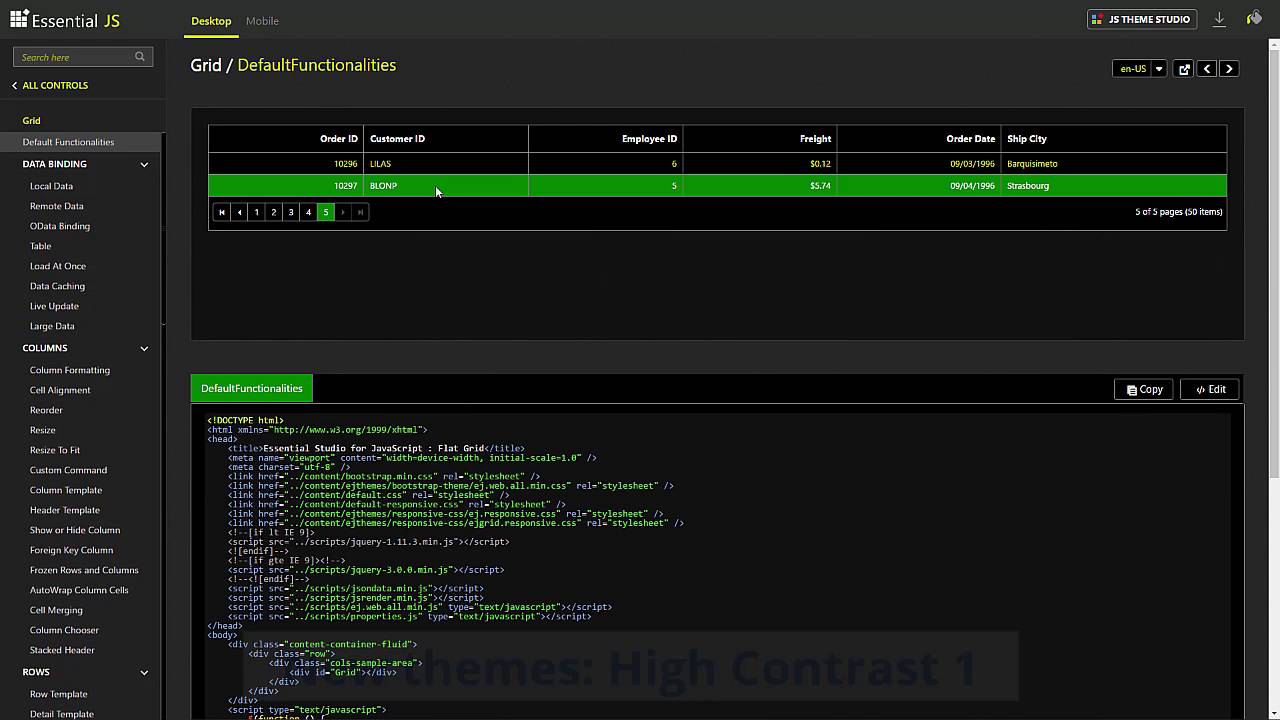The image size is (1280, 720).
Task: Click the Customer ID column header
Action: point(446,139)
